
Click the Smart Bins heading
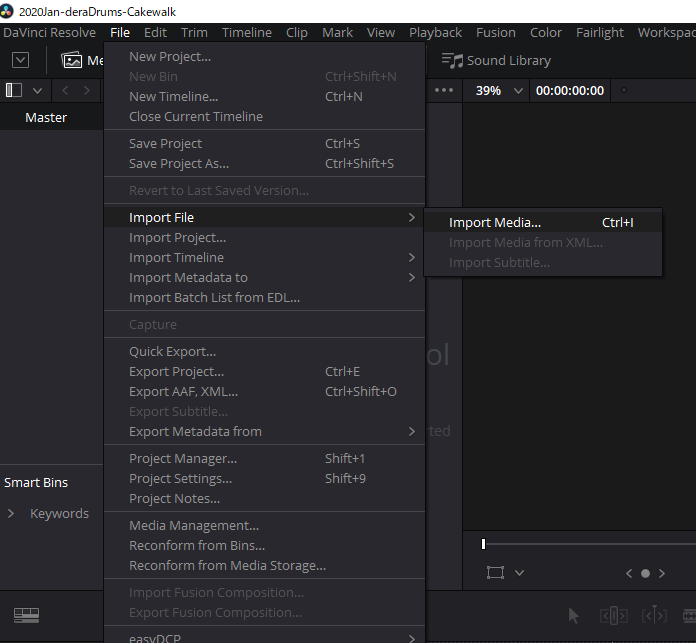coord(36,482)
